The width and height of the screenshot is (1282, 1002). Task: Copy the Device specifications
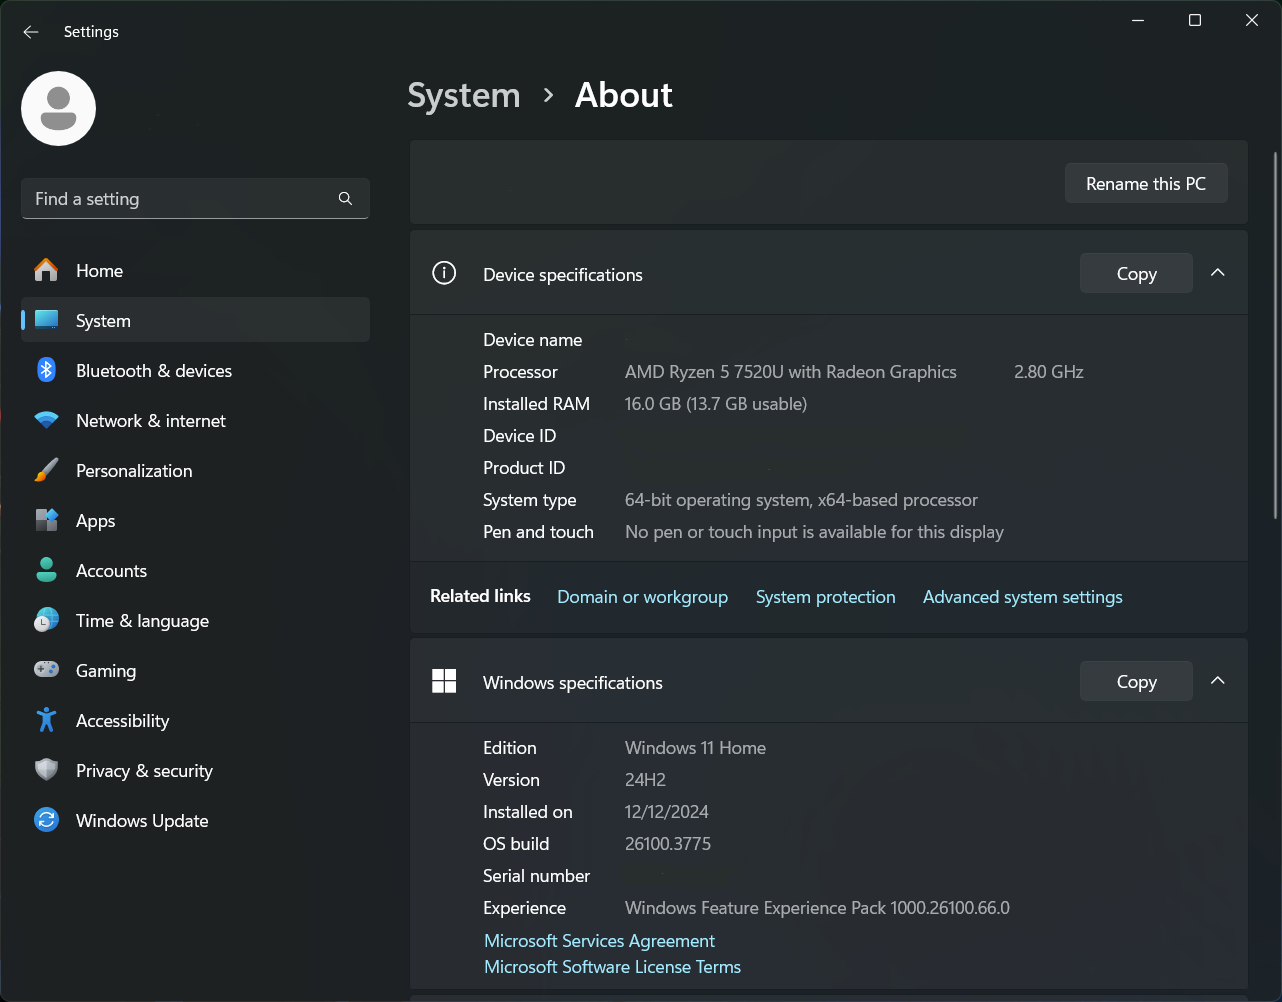tap(1135, 272)
